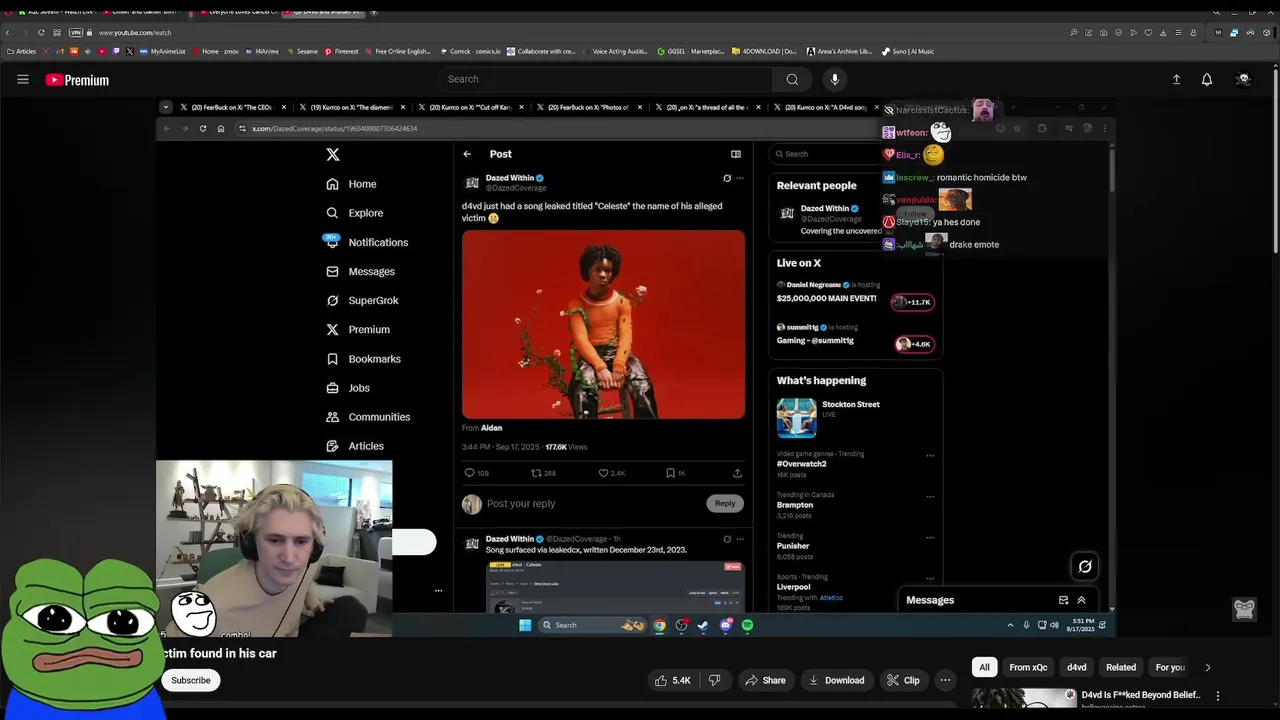
Task: Open the Pinterest bookmark
Action: click(x=341, y=51)
